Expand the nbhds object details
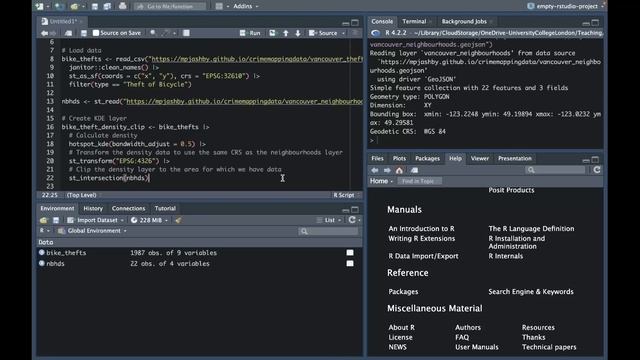The height and width of the screenshot is (360, 640). pyautogui.click(x=42, y=263)
